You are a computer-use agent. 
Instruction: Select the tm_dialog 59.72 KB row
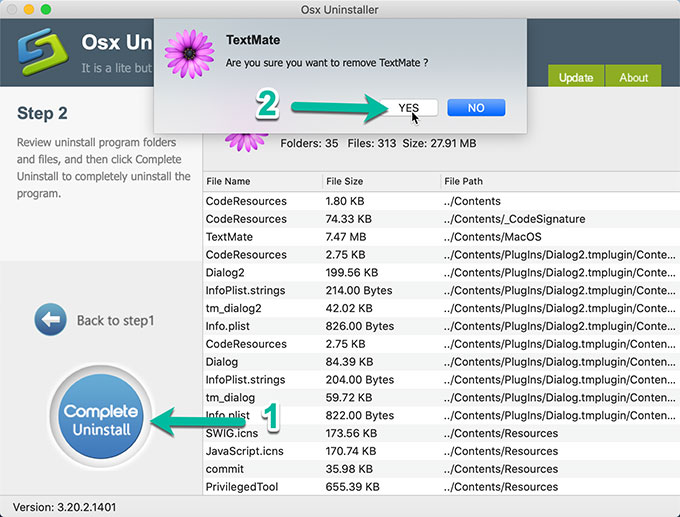[x=441, y=397]
